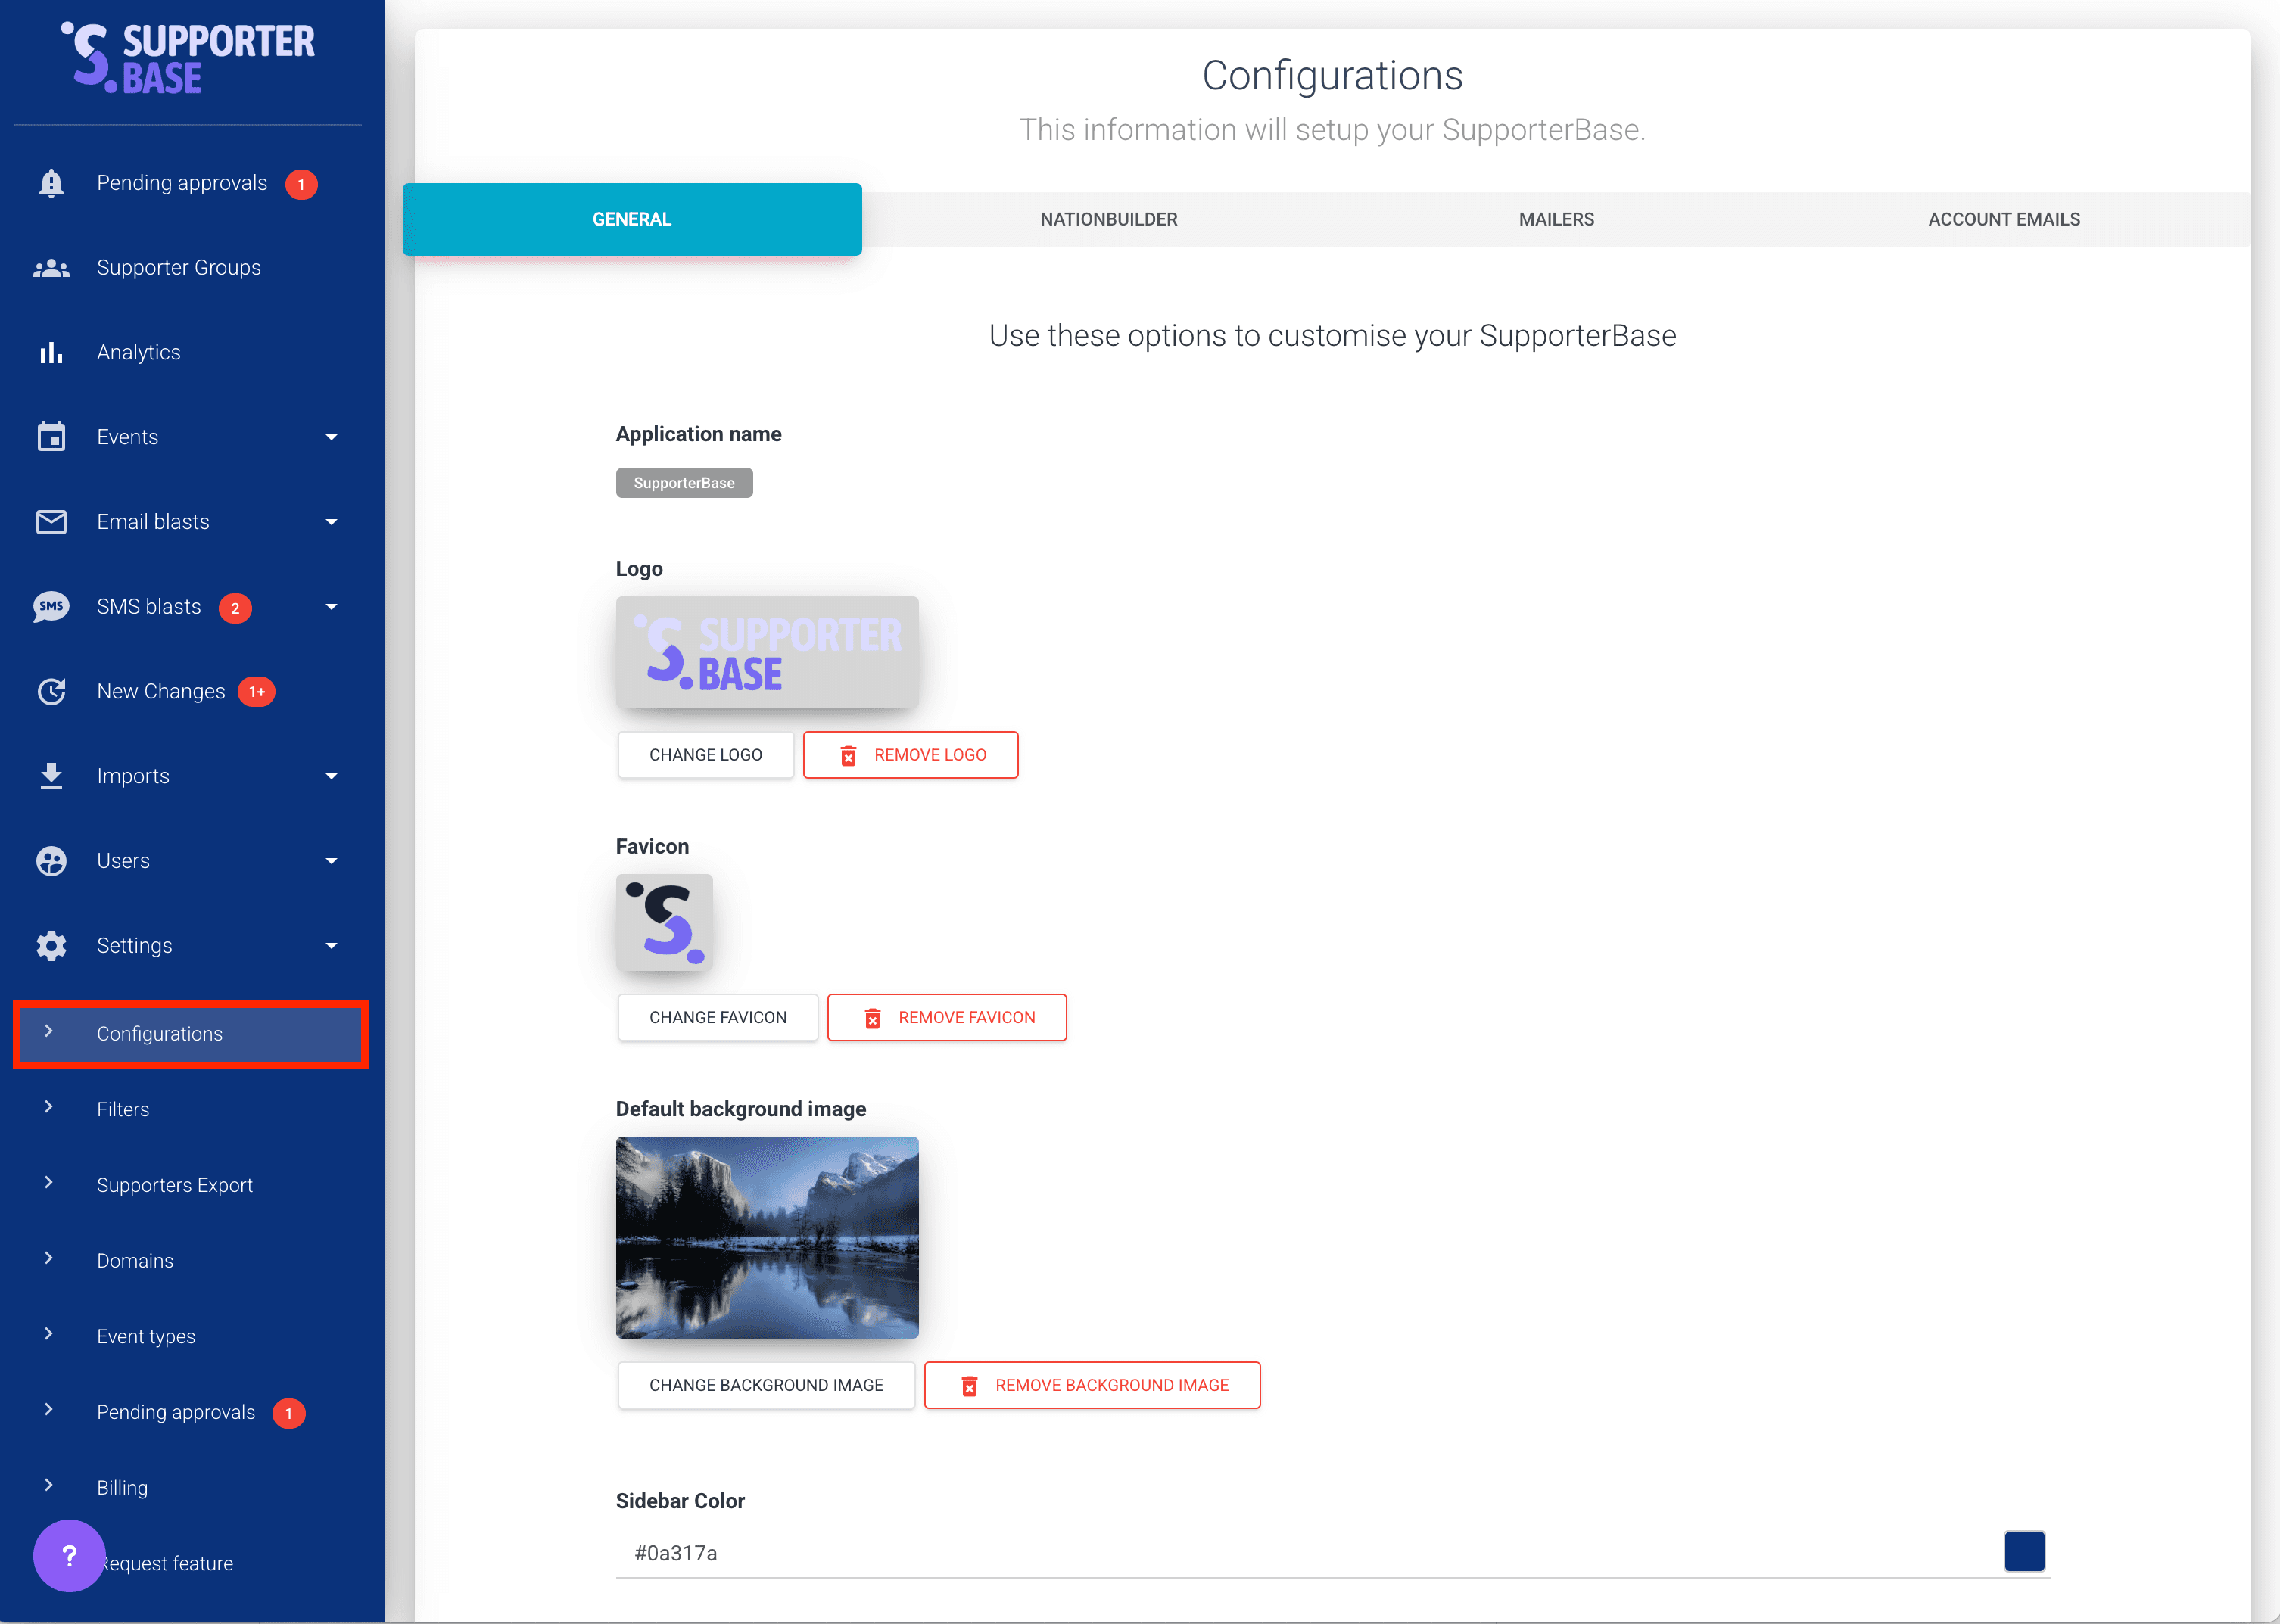
Task: Expand the Users section chevron
Action: pyautogui.click(x=331, y=860)
